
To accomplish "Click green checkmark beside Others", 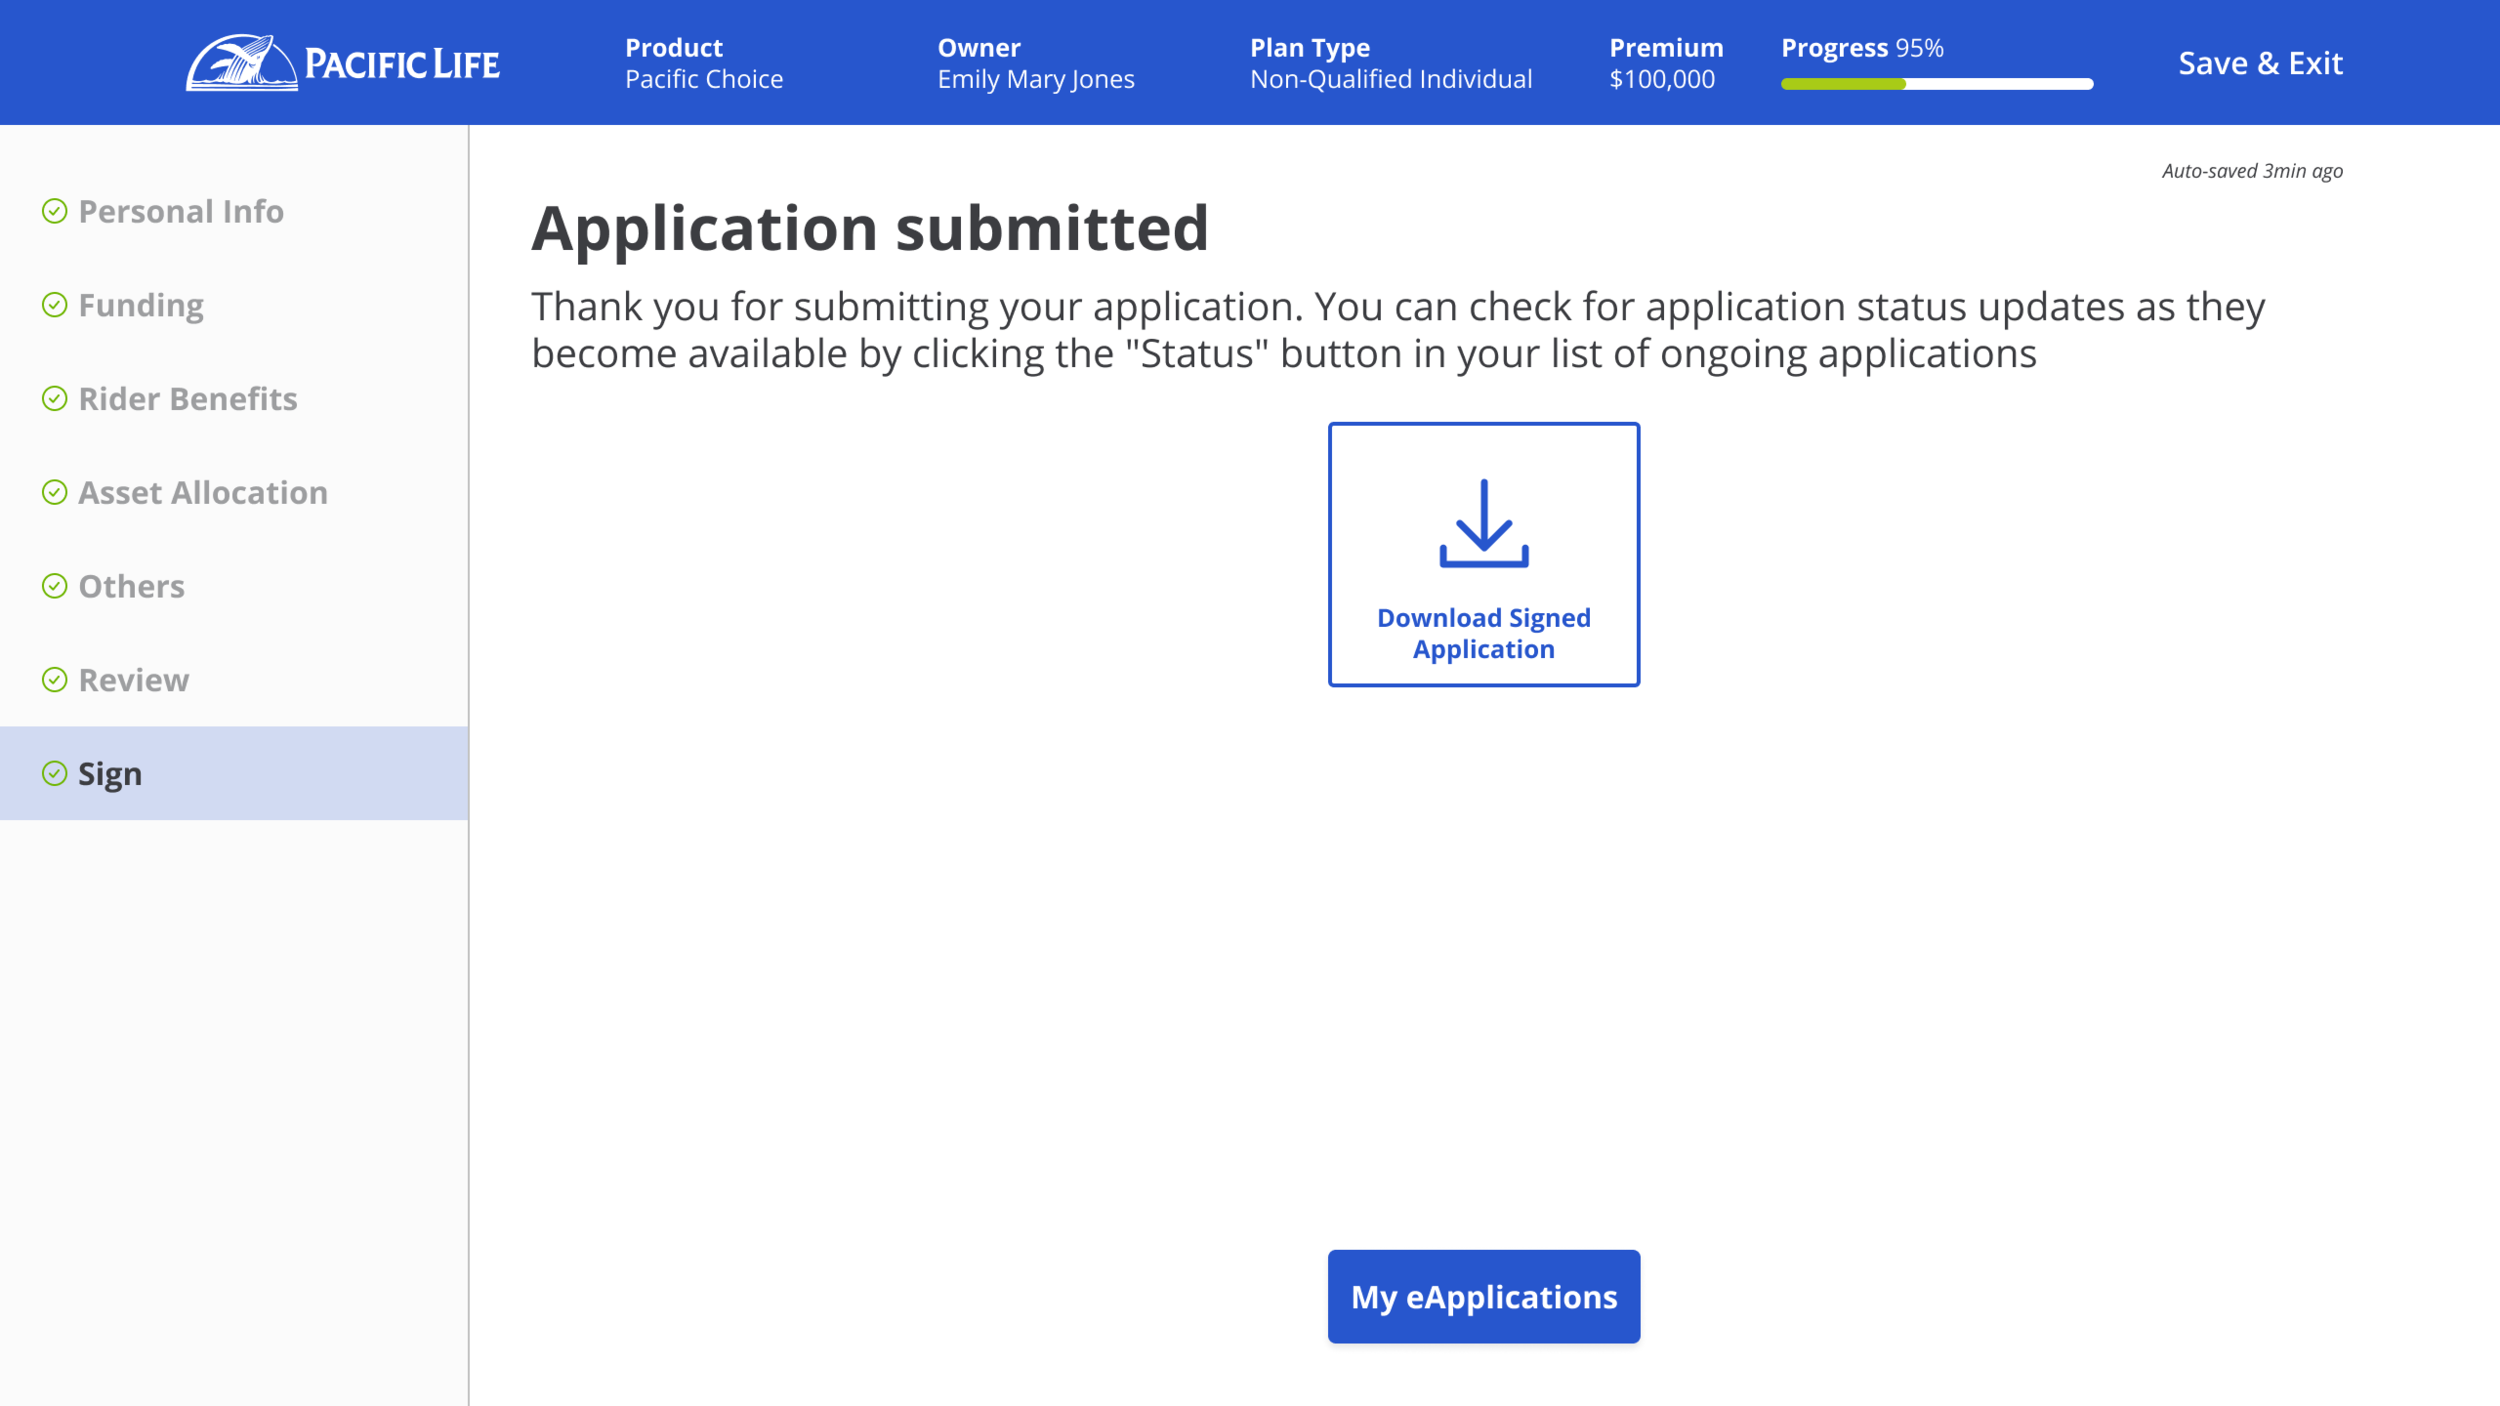I will tap(55, 586).
